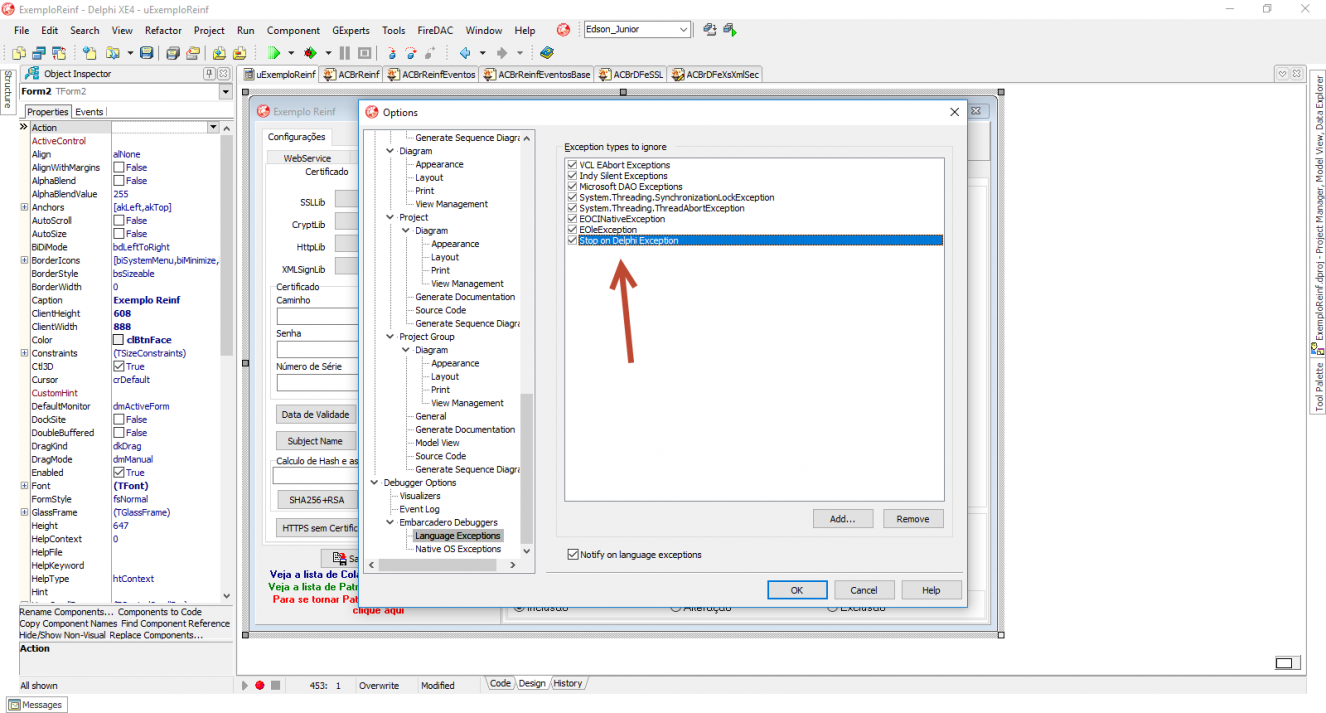Click the New Items toolbar icon

point(89,53)
